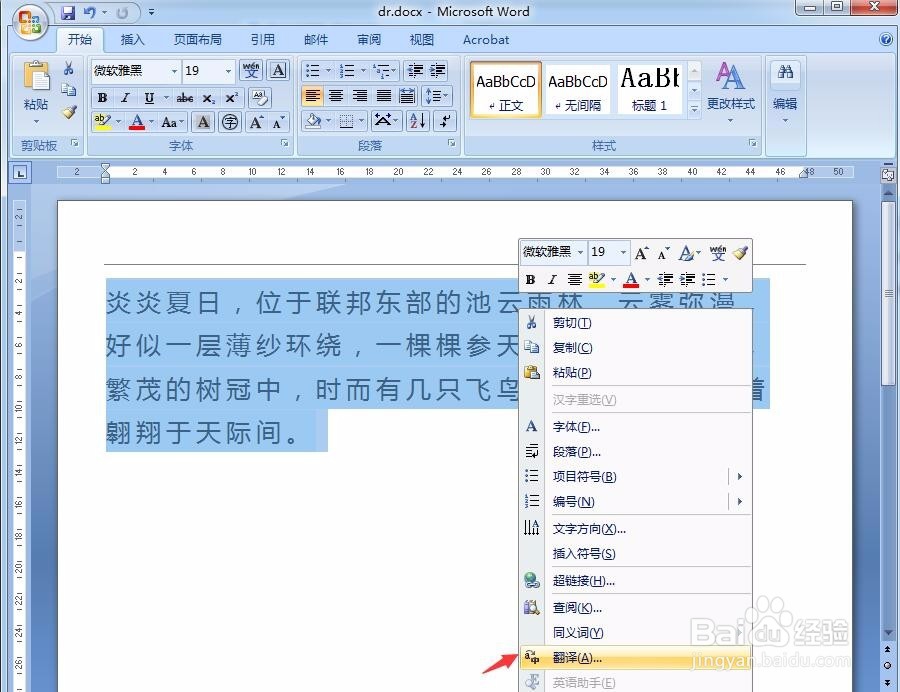Toggle show paragraph marks button

pyautogui.click(x=445, y=121)
